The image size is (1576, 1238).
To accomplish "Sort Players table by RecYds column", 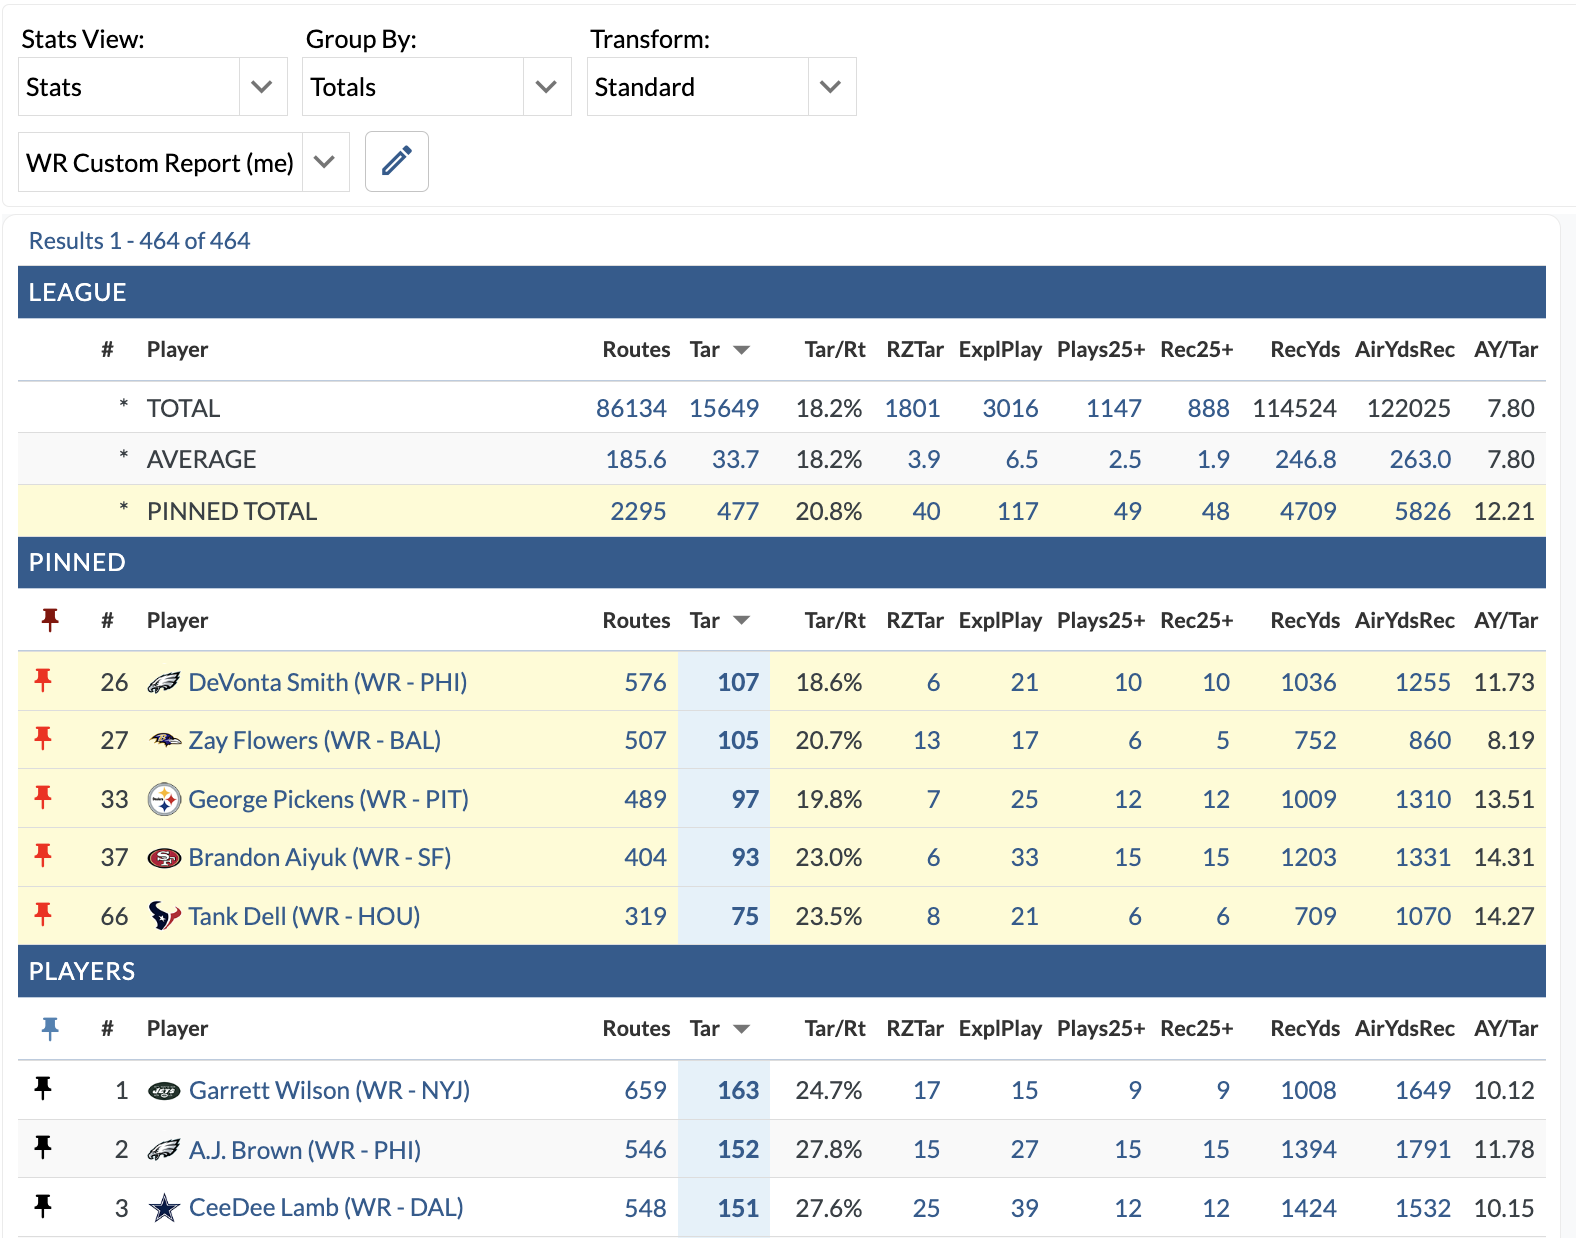I will [1304, 1028].
